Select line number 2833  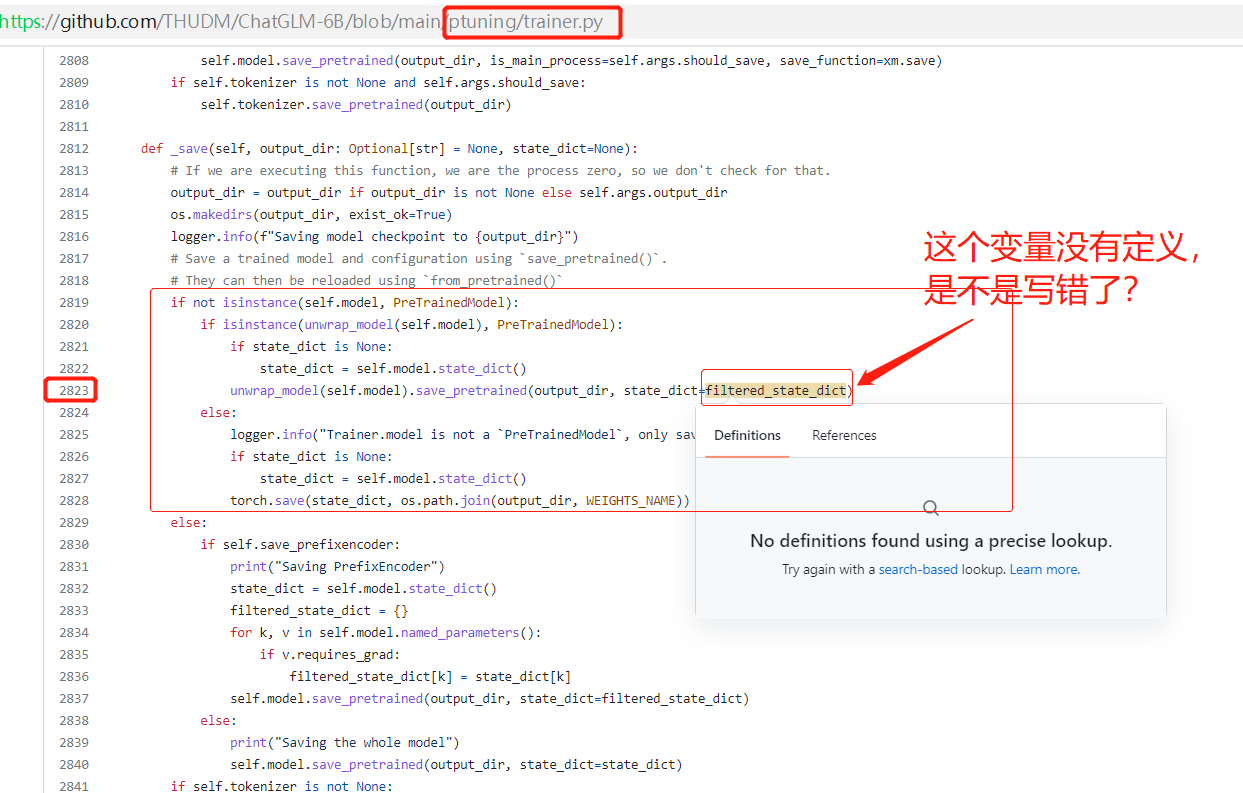click(74, 610)
